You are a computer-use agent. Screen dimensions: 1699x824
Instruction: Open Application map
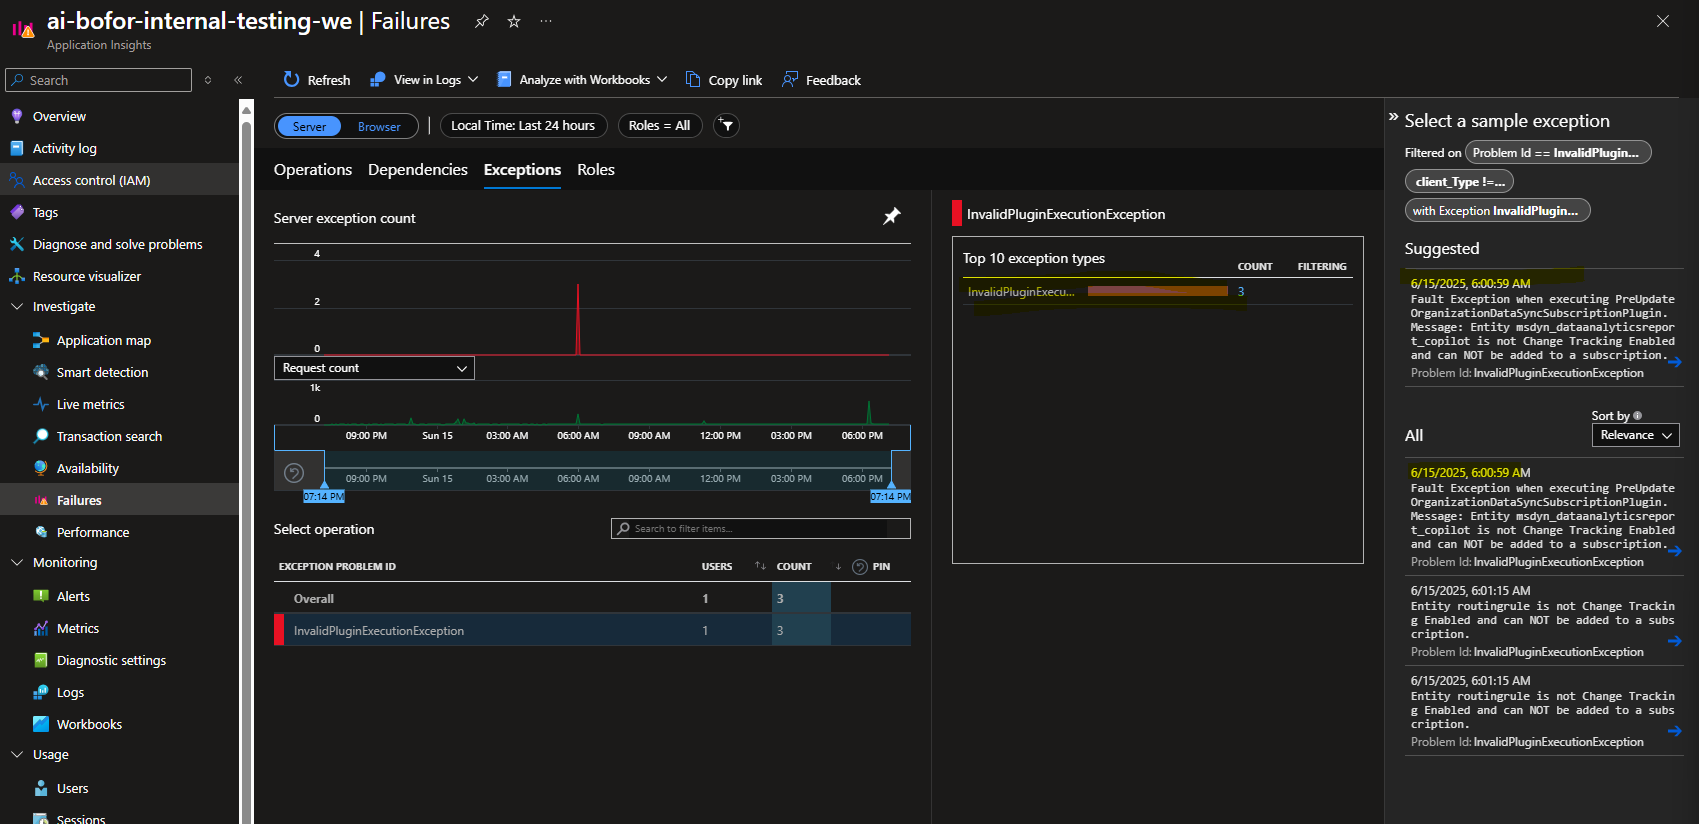click(x=104, y=340)
